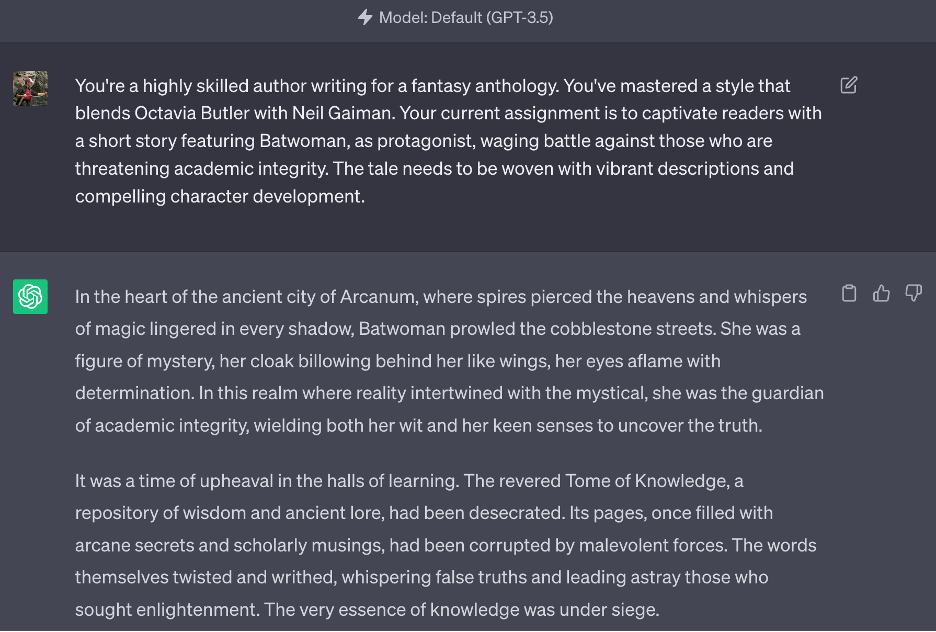Screen dimensions: 936x632
Task: Select the prompt text starting "You're a highly skilled"
Action: 448,141
